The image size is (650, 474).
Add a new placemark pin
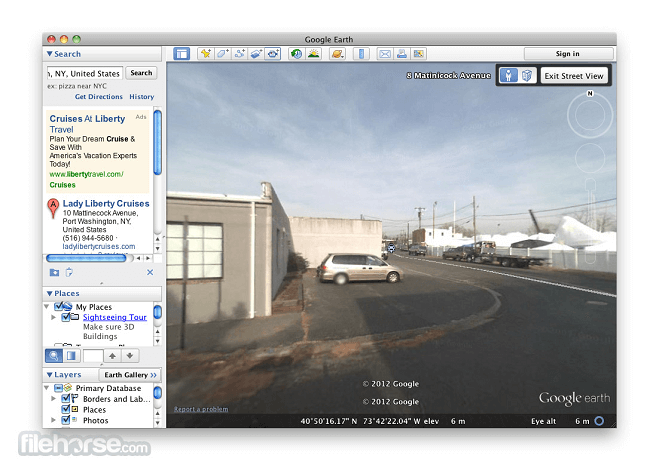(x=206, y=54)
